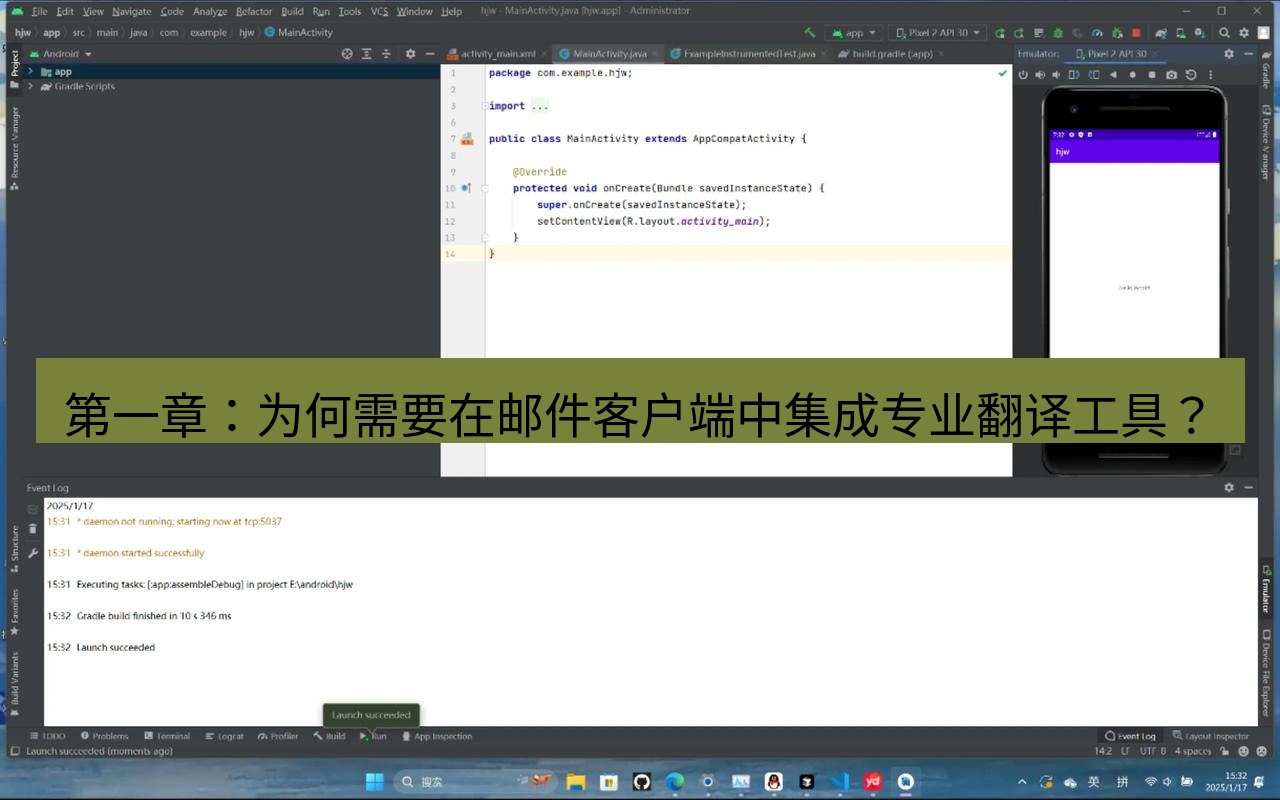Switch to ExampleInstrumentedTest.java tab
The height and width of the screenshot is (800, 1280).
click(749, 53)
